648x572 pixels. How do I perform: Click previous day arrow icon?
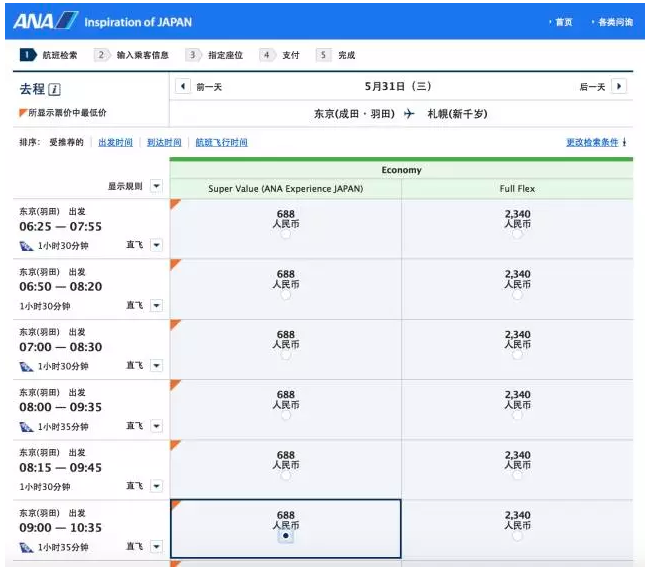(x=183, y=87)
